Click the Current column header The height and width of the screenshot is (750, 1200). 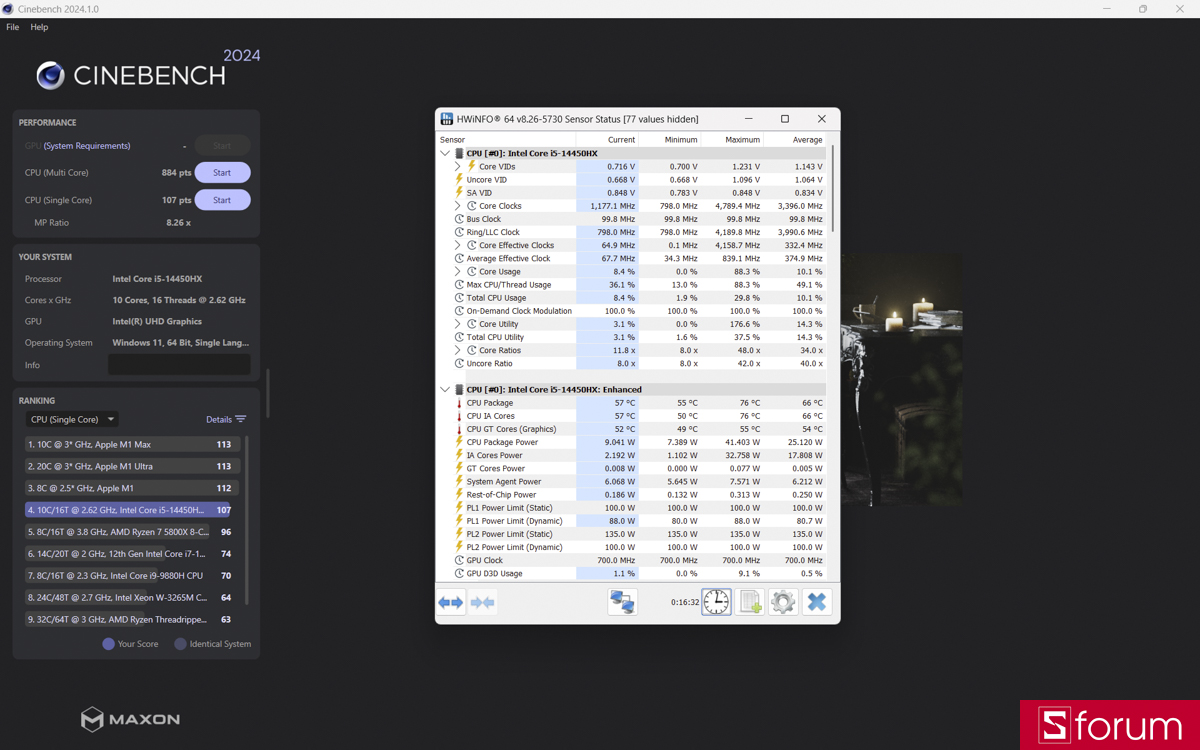click(607, 140)
